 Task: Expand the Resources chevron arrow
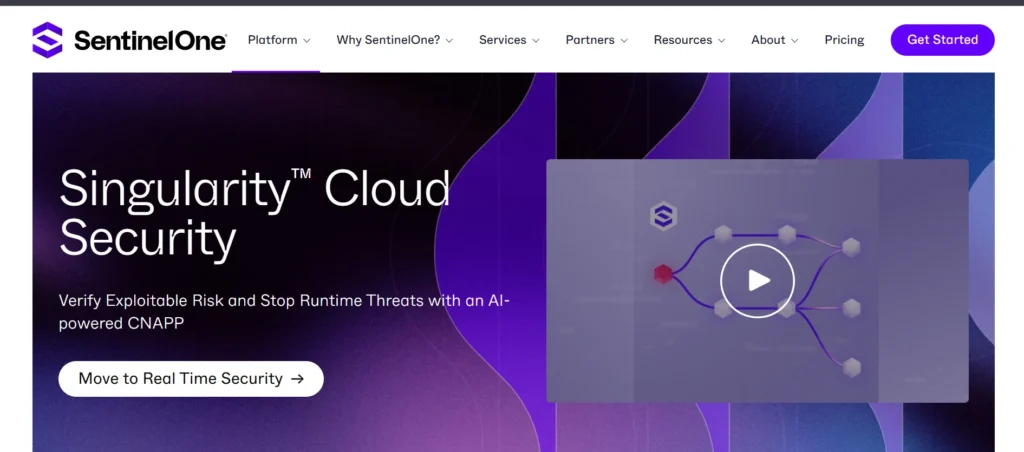(x=722, y=40)
